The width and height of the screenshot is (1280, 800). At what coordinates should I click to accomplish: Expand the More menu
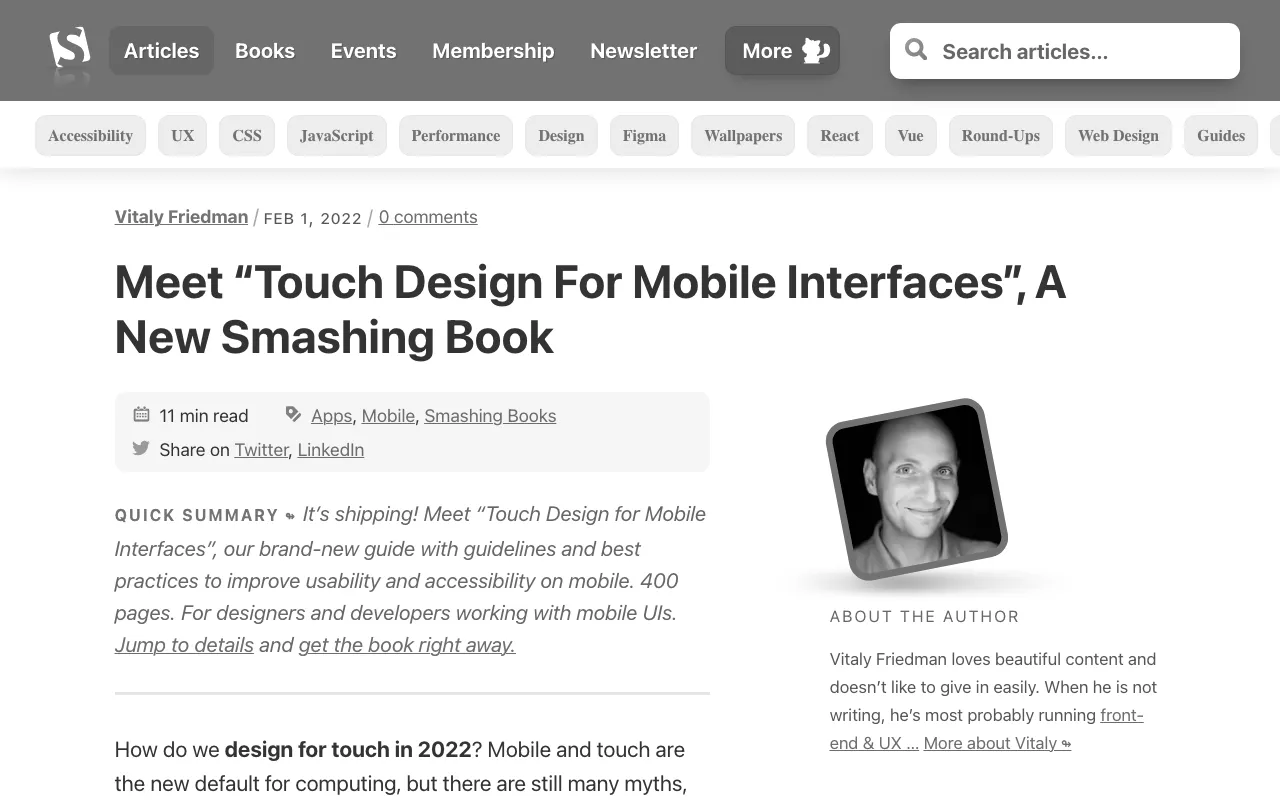(x=782, y=51)
